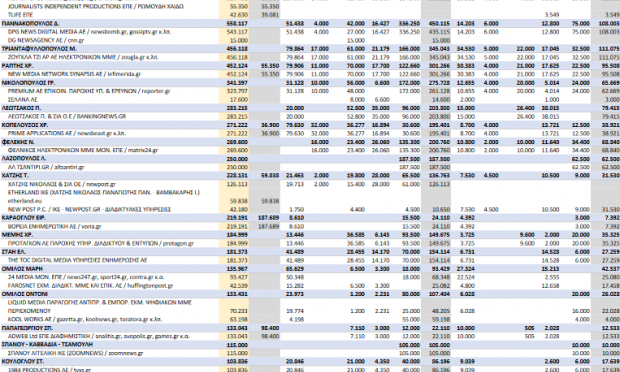Select the ΝΙΚΟΛΟΠΟΥΛΟΣ ΓΡ. total 341.397

click(x=237, y=83)
